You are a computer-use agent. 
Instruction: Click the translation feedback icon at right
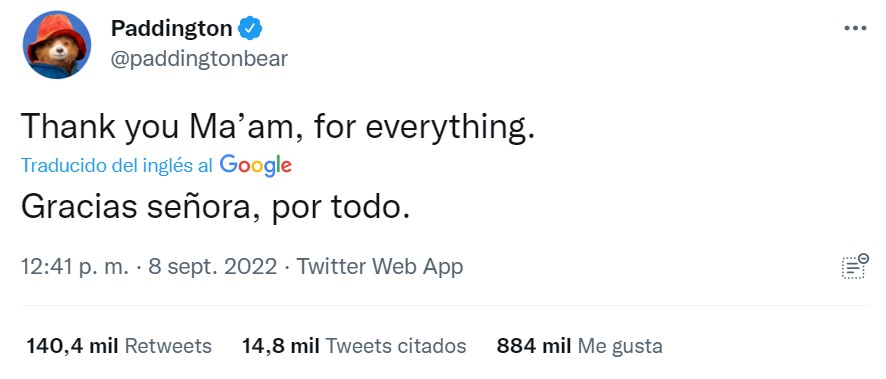[x=855, y=266]
